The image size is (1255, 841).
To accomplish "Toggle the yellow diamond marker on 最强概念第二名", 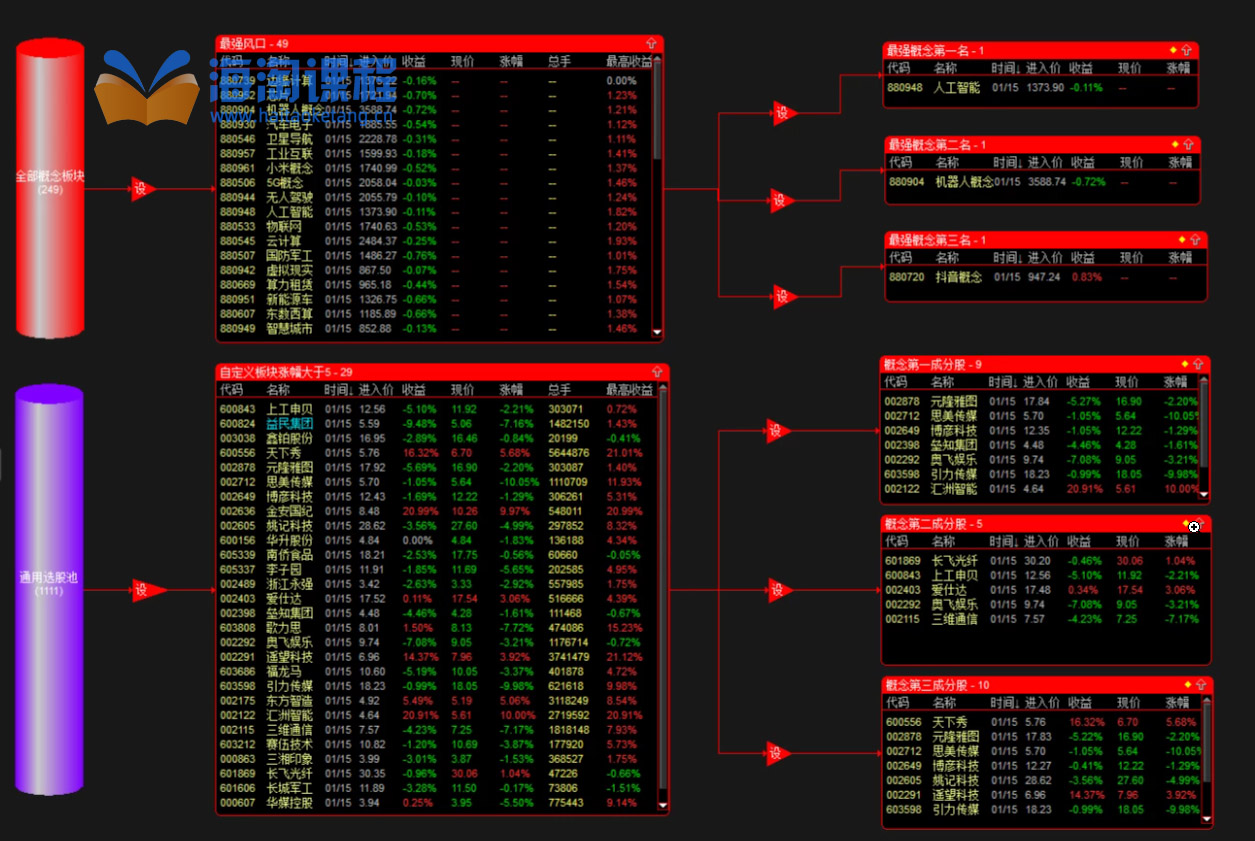I will coord(1175,144).
